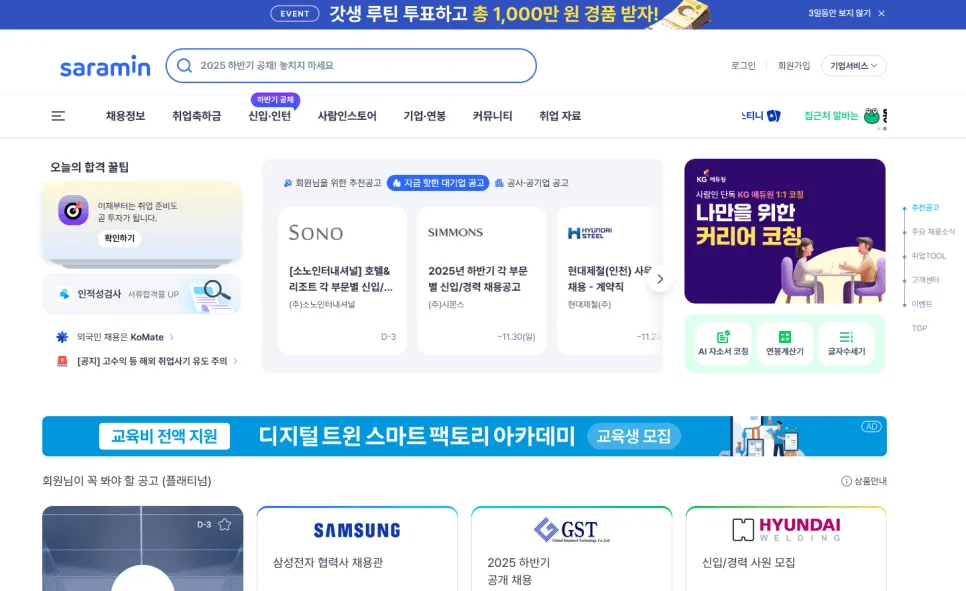Open the 로그인 link
966x591 pixels.
(743, 65)
